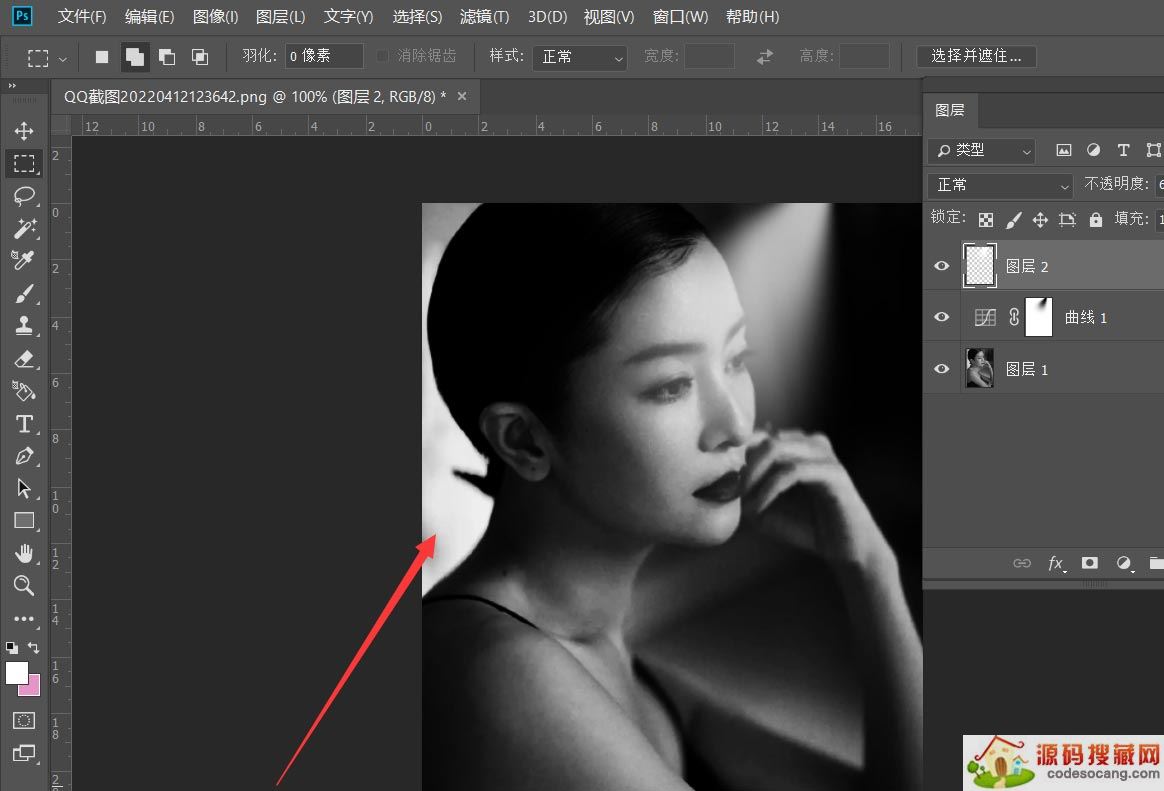Select the Clone Stamp tool

pyautogui.click(x=24, y=325)
